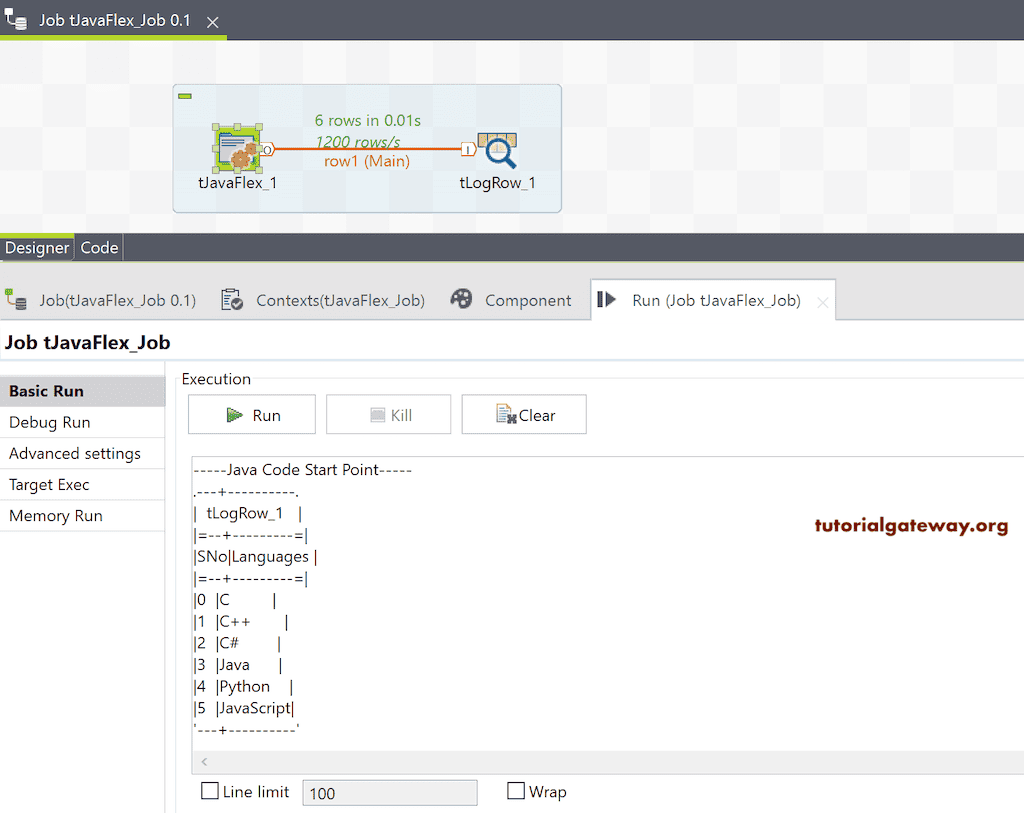1024x813 pixels.
Task: Switch to the Code view
Action: 99,247
